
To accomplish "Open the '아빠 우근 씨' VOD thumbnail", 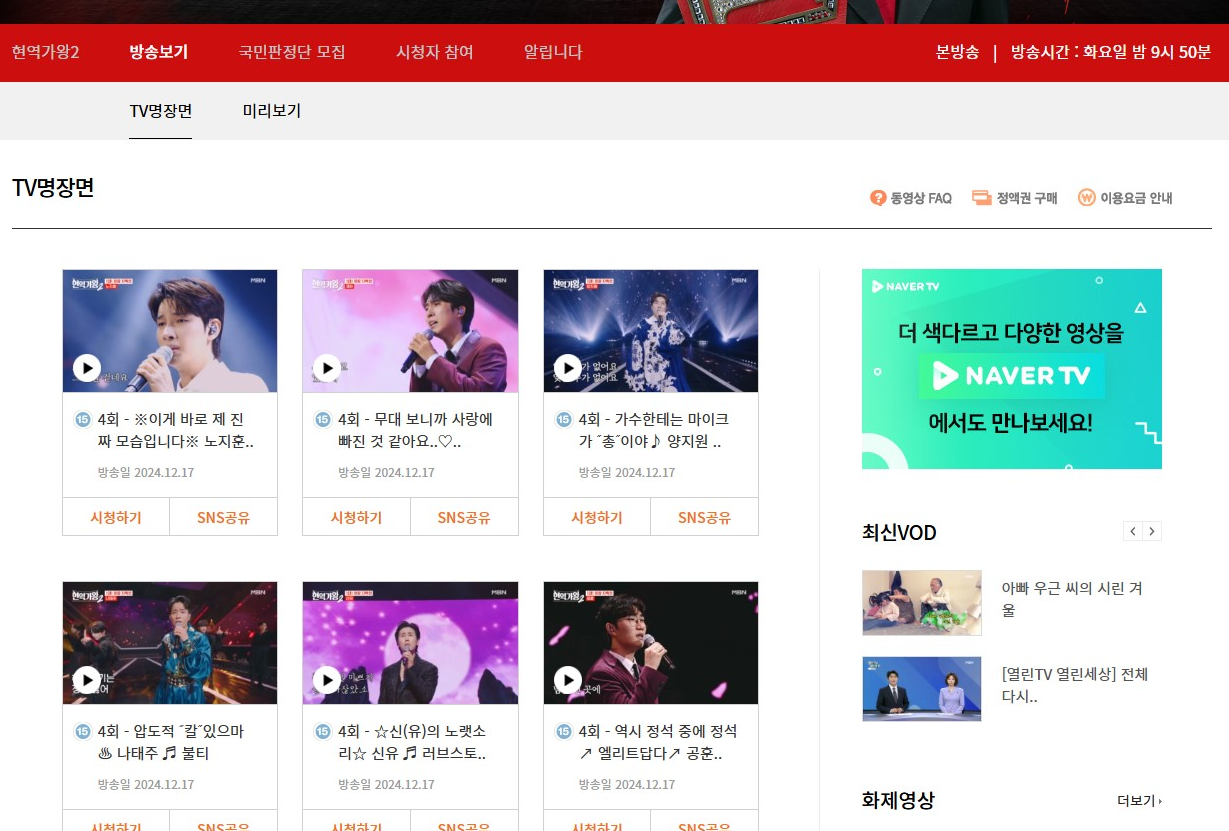I will pos(921,602).
